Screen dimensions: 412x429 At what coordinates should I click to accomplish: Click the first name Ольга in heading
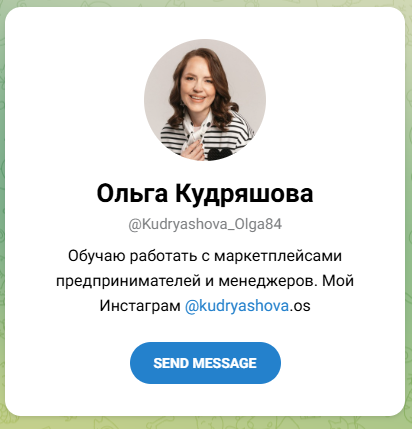coord(132,193)
